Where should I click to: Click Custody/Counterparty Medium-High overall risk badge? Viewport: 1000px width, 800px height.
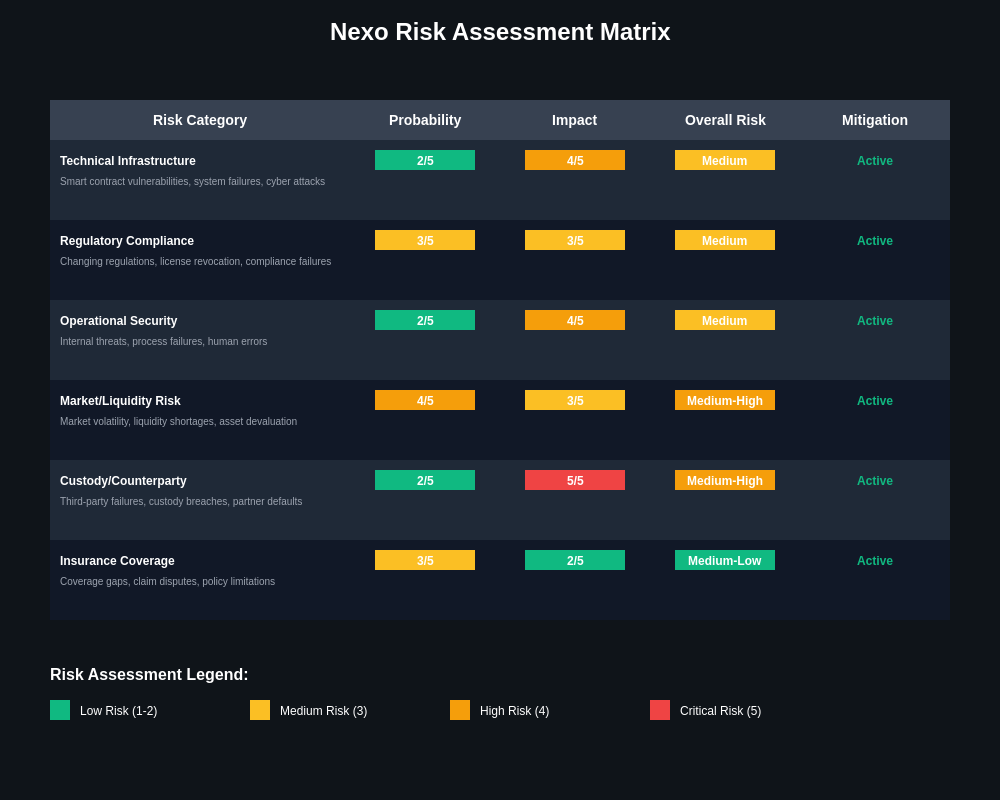(725, 480)
